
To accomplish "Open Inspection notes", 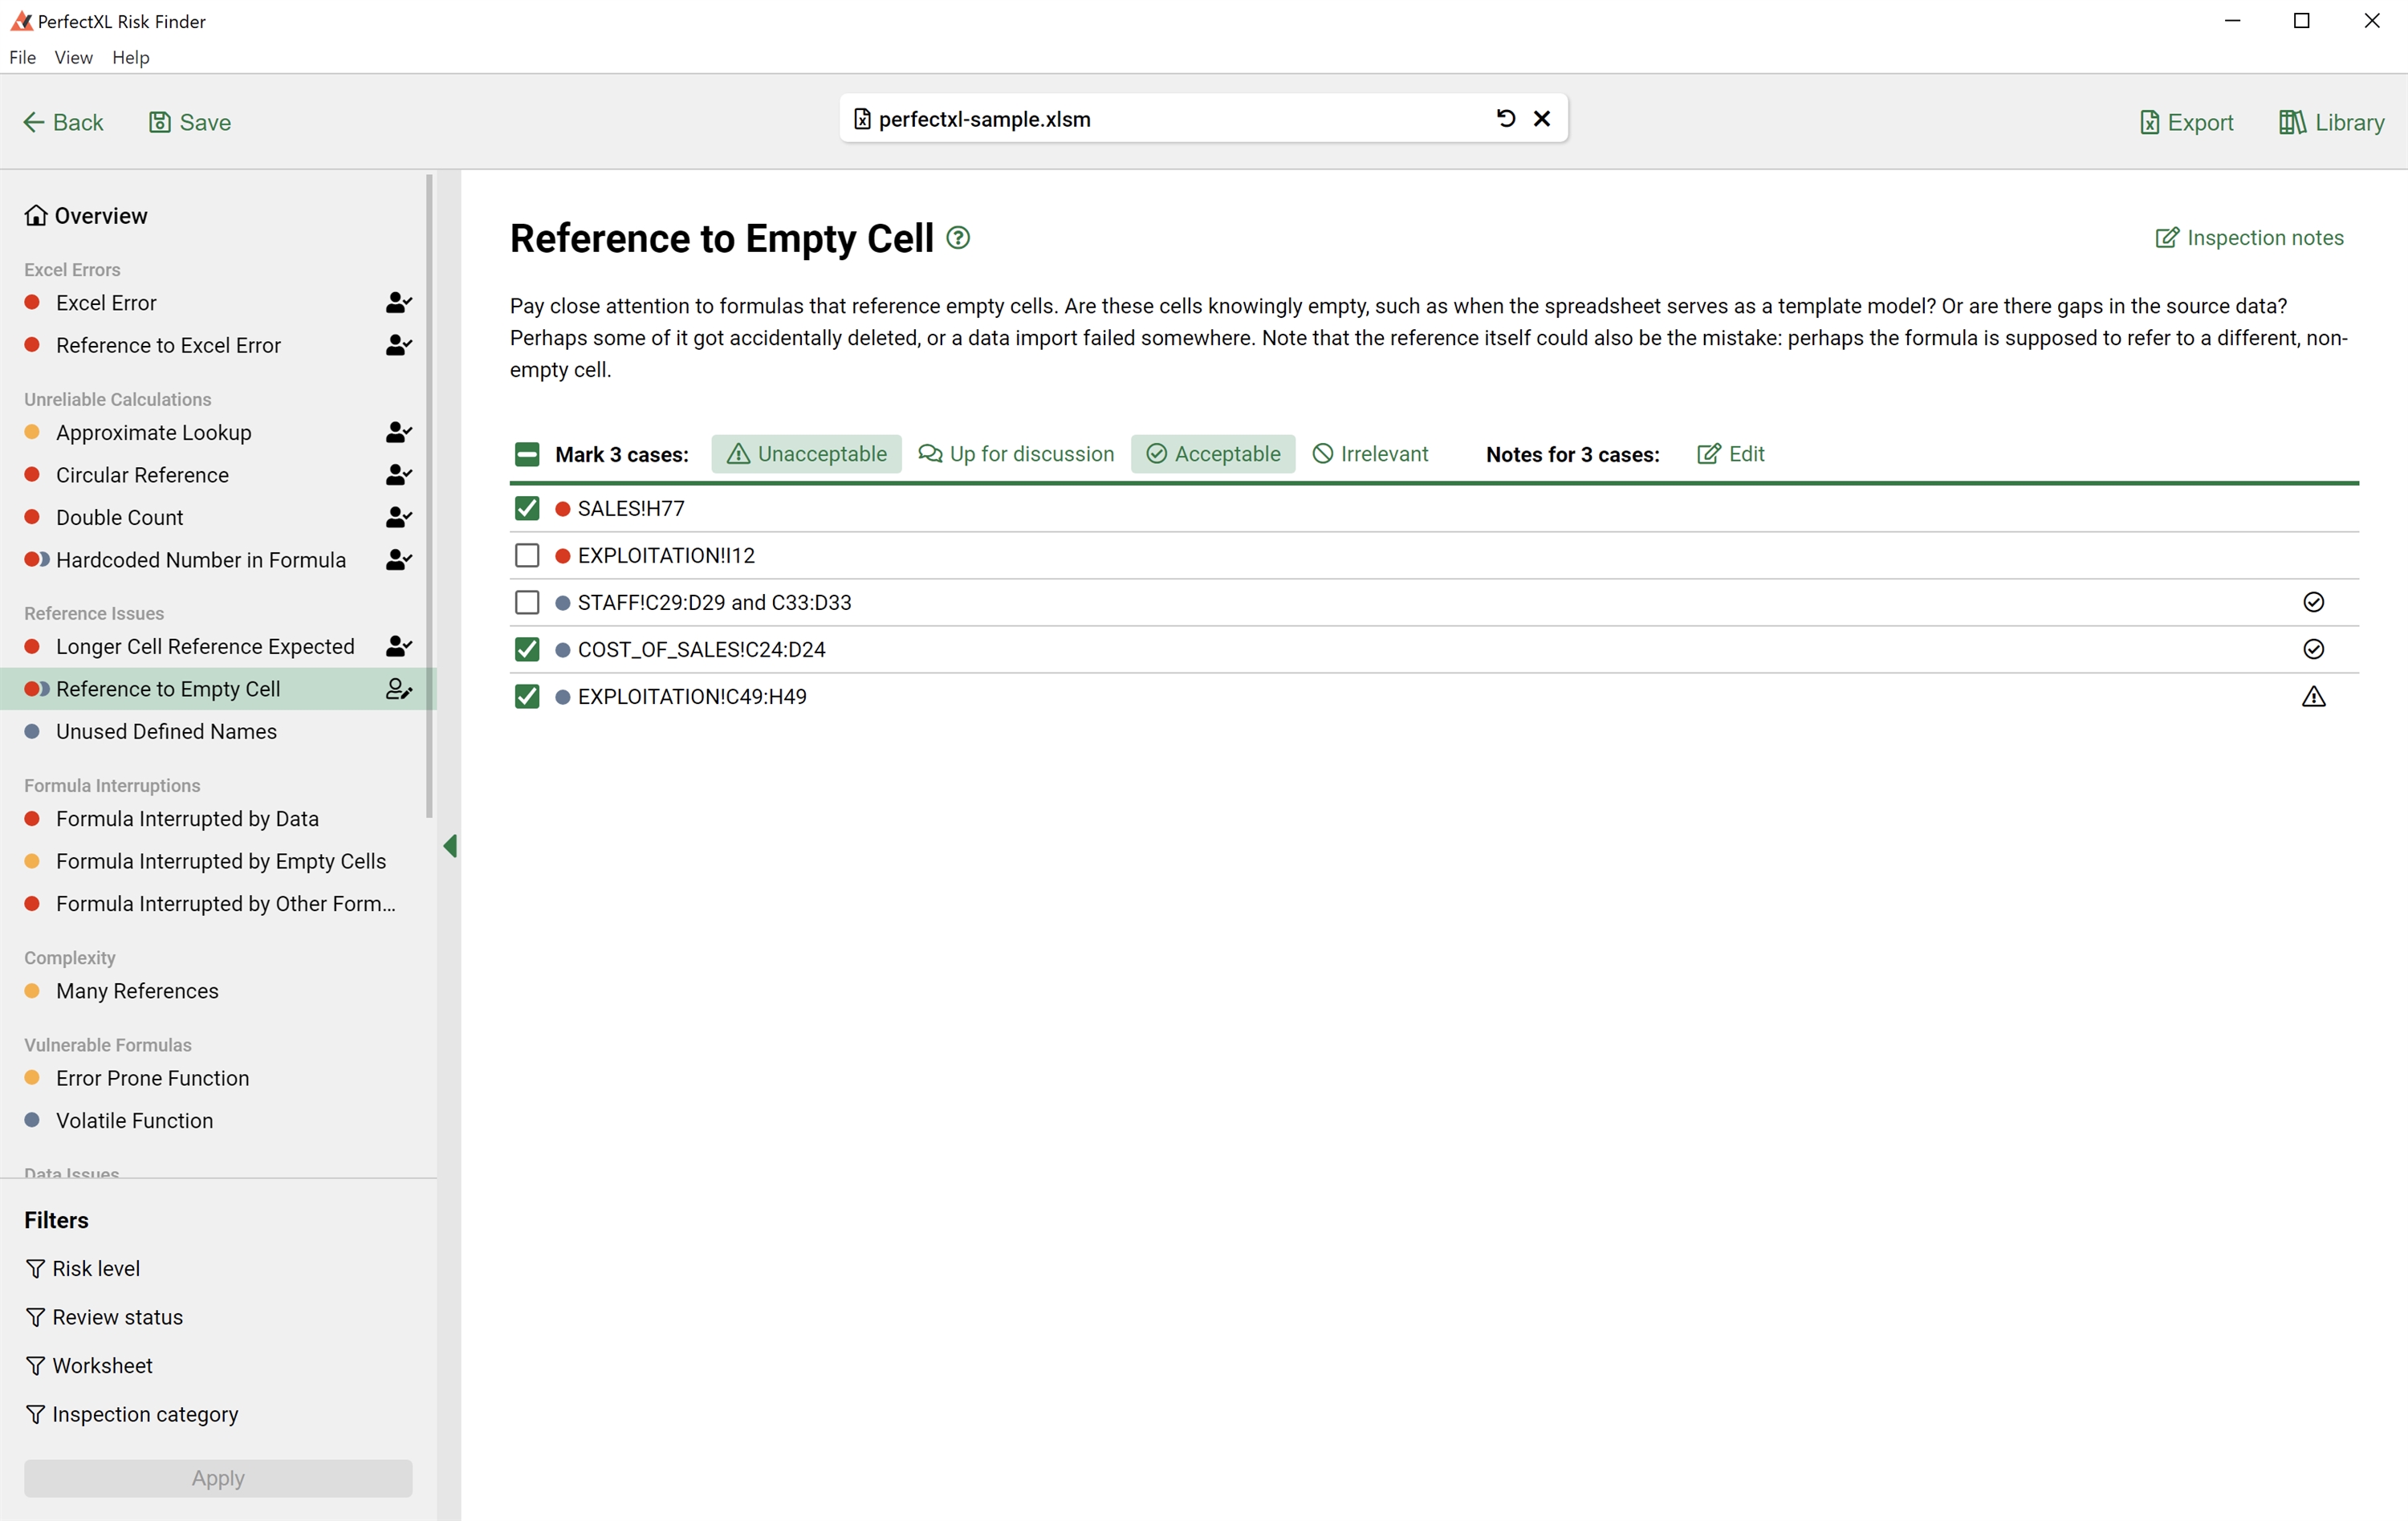I will 2249,238.
